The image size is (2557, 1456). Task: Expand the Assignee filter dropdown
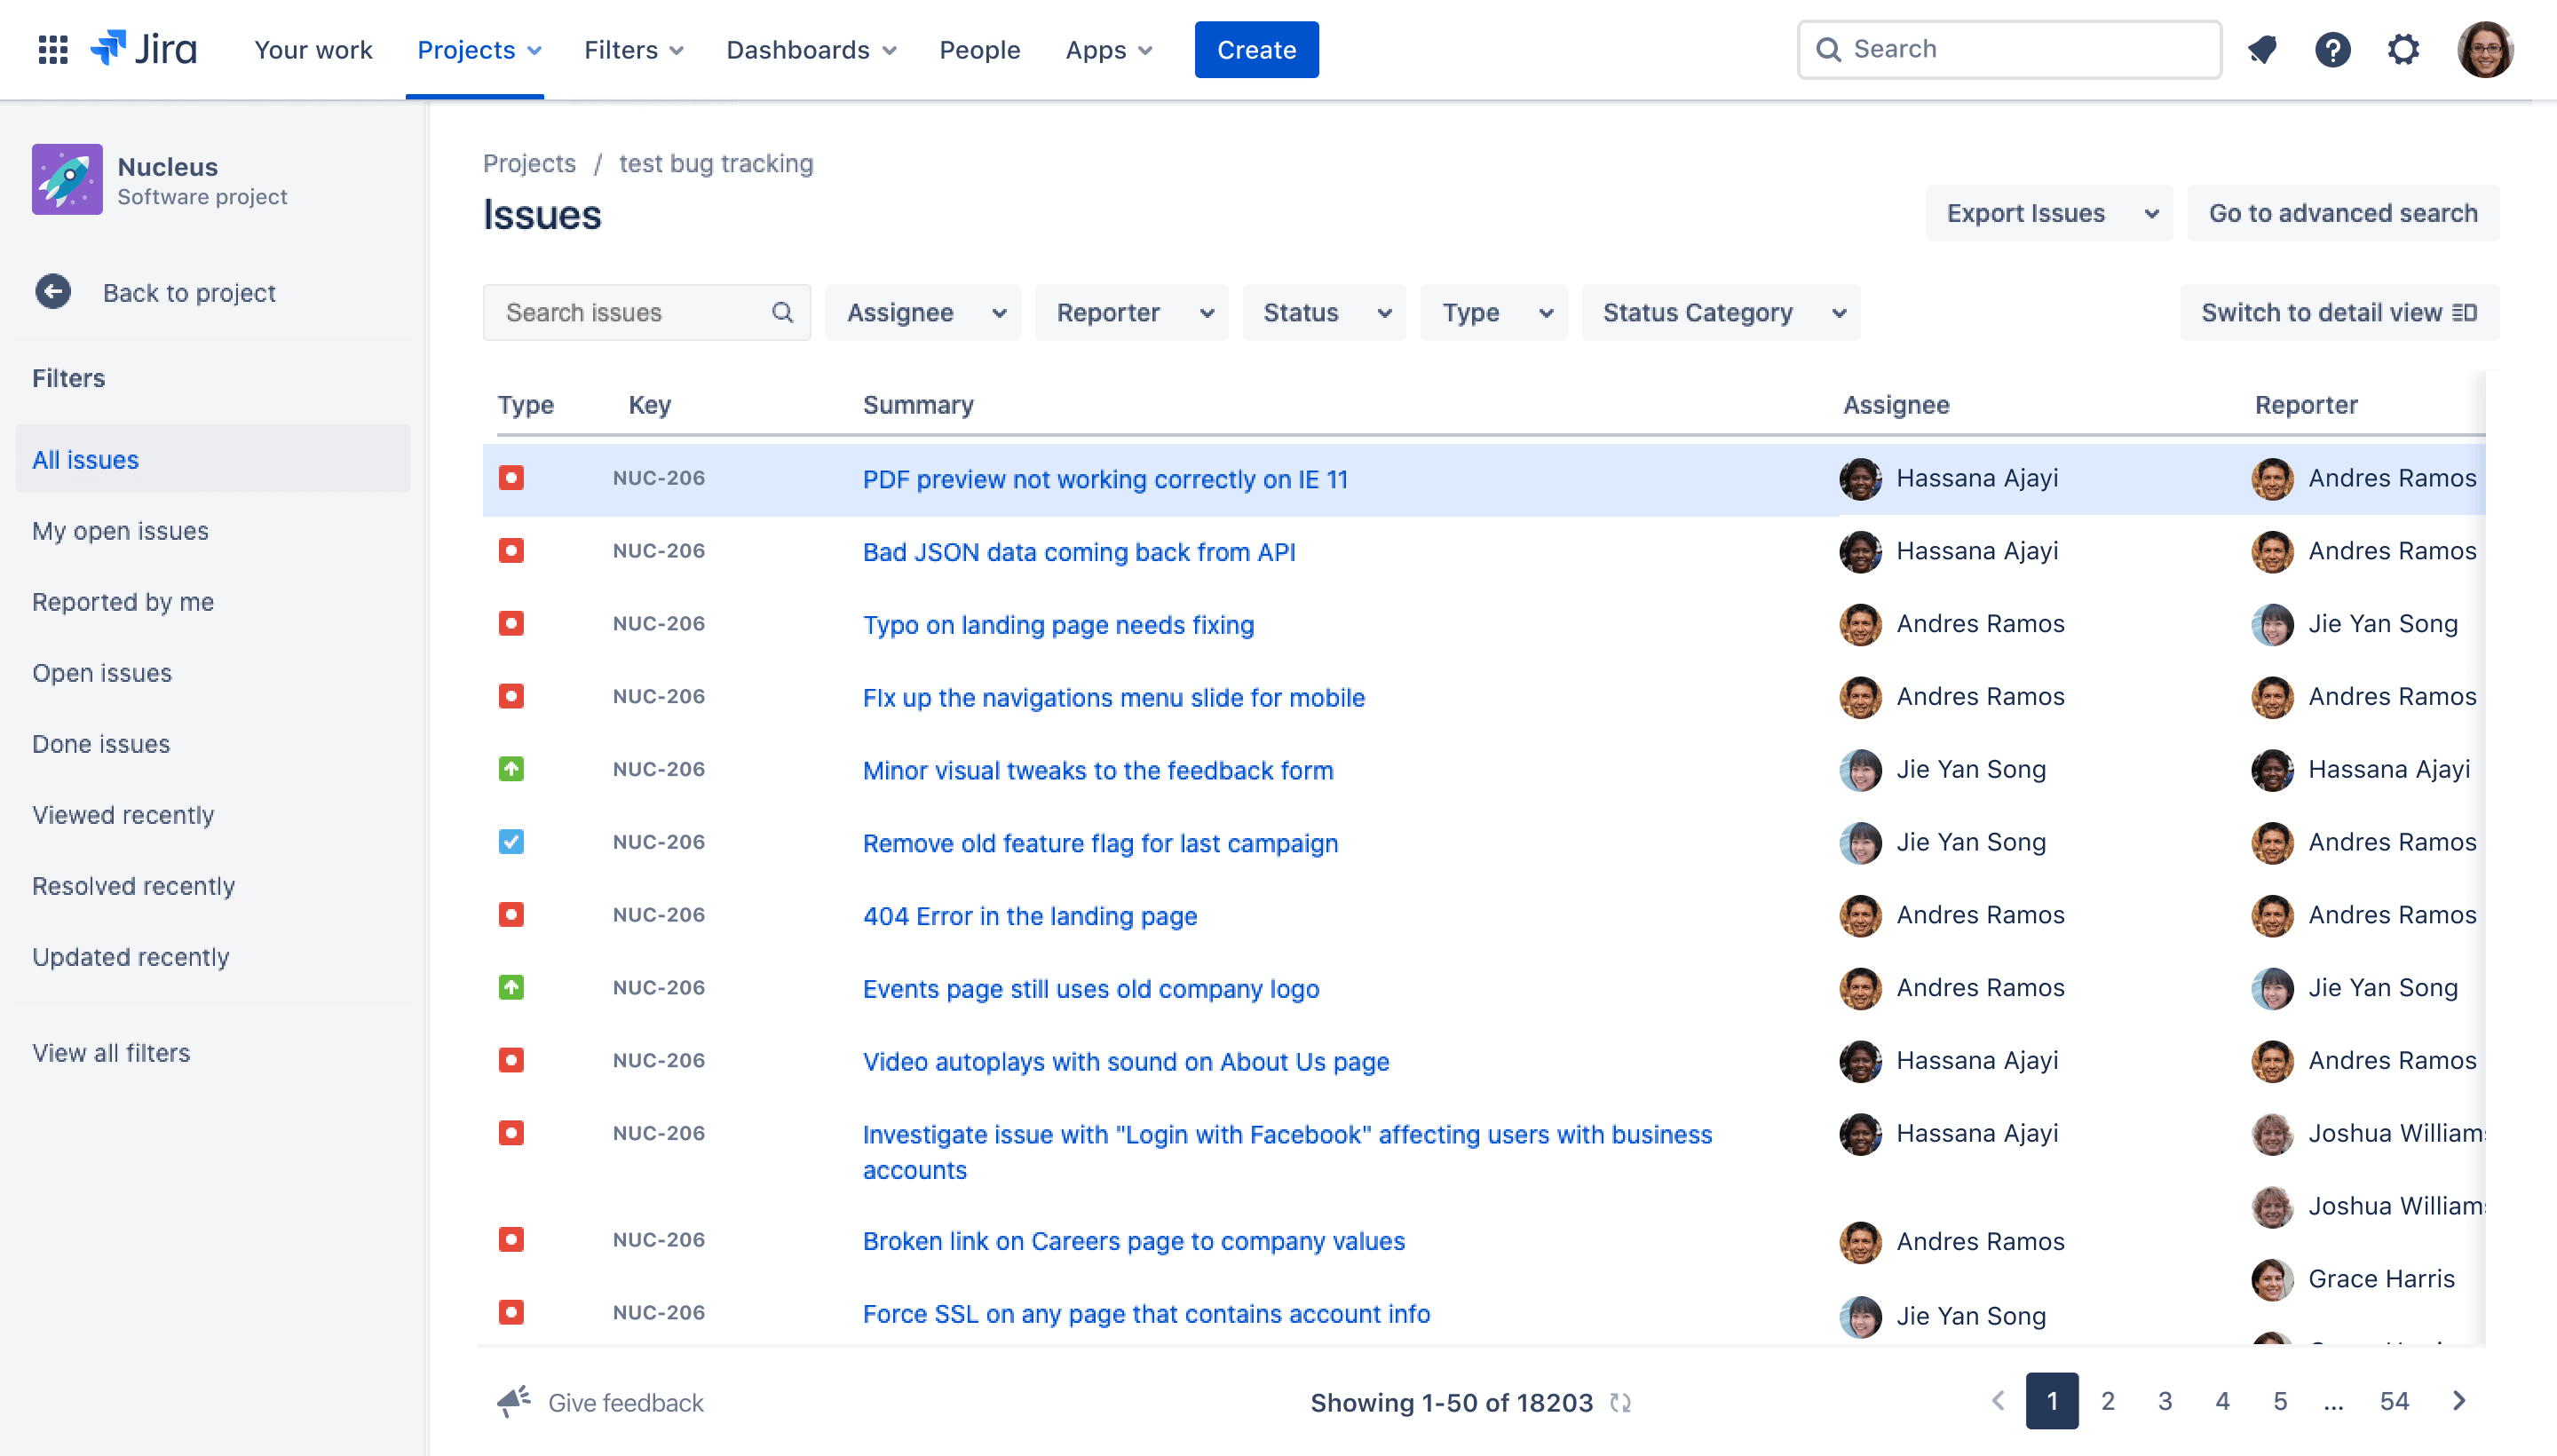920,313
